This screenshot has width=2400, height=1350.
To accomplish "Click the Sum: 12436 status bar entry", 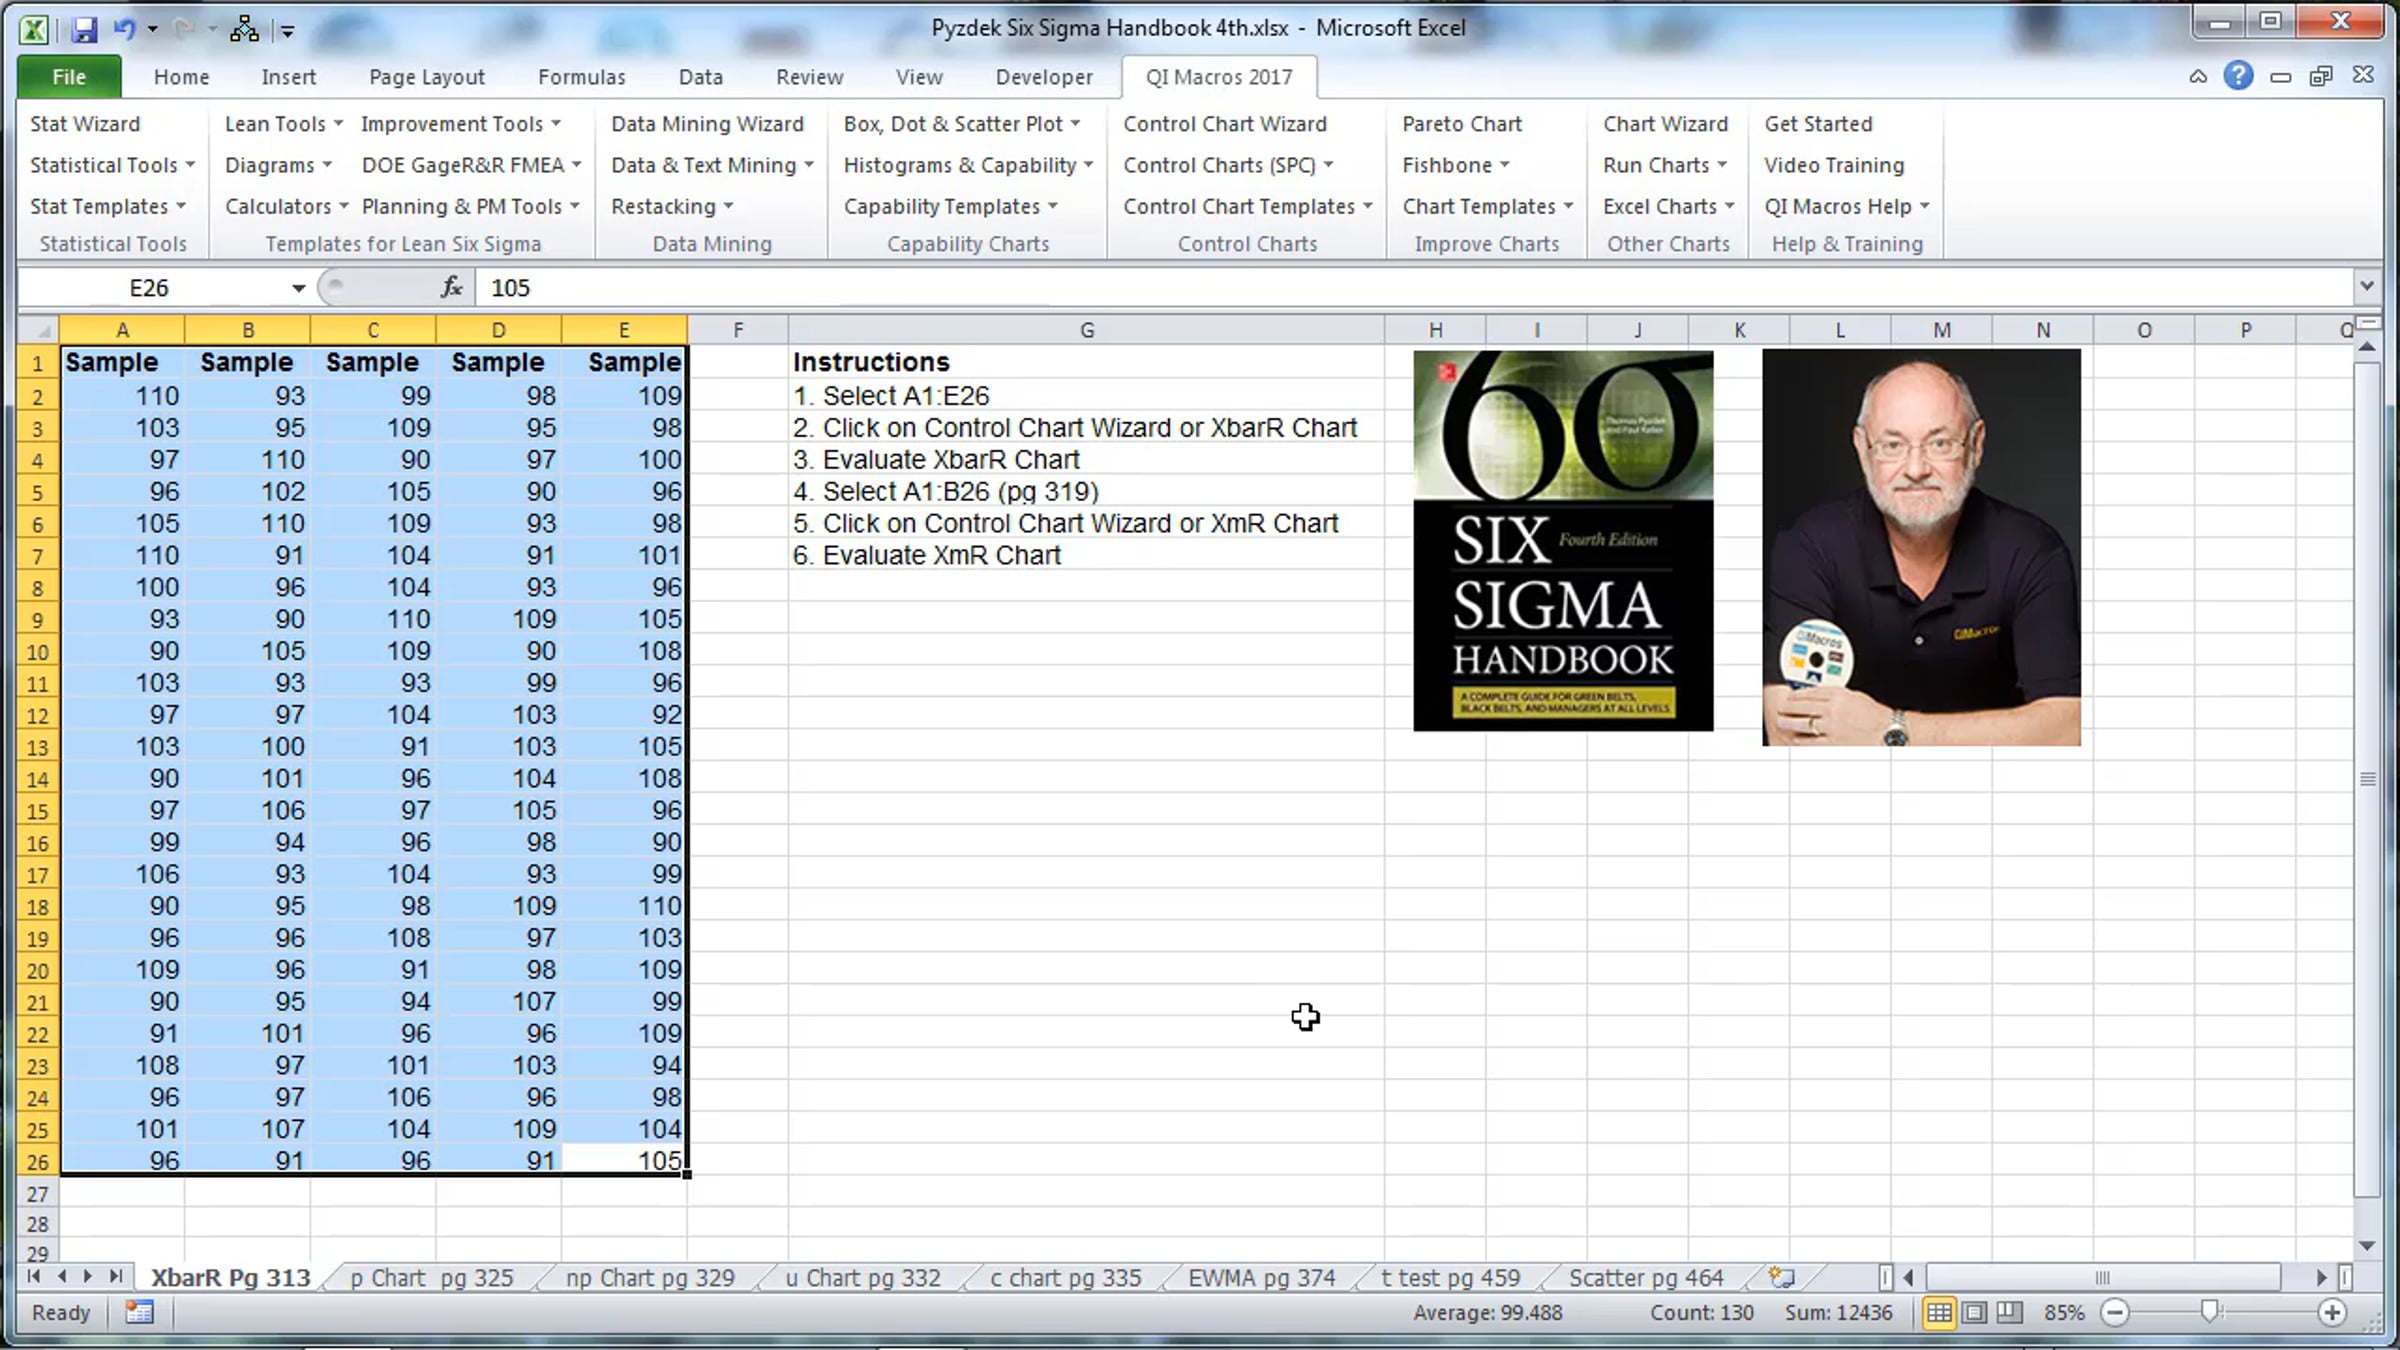I will [x=1838, y=1312].
